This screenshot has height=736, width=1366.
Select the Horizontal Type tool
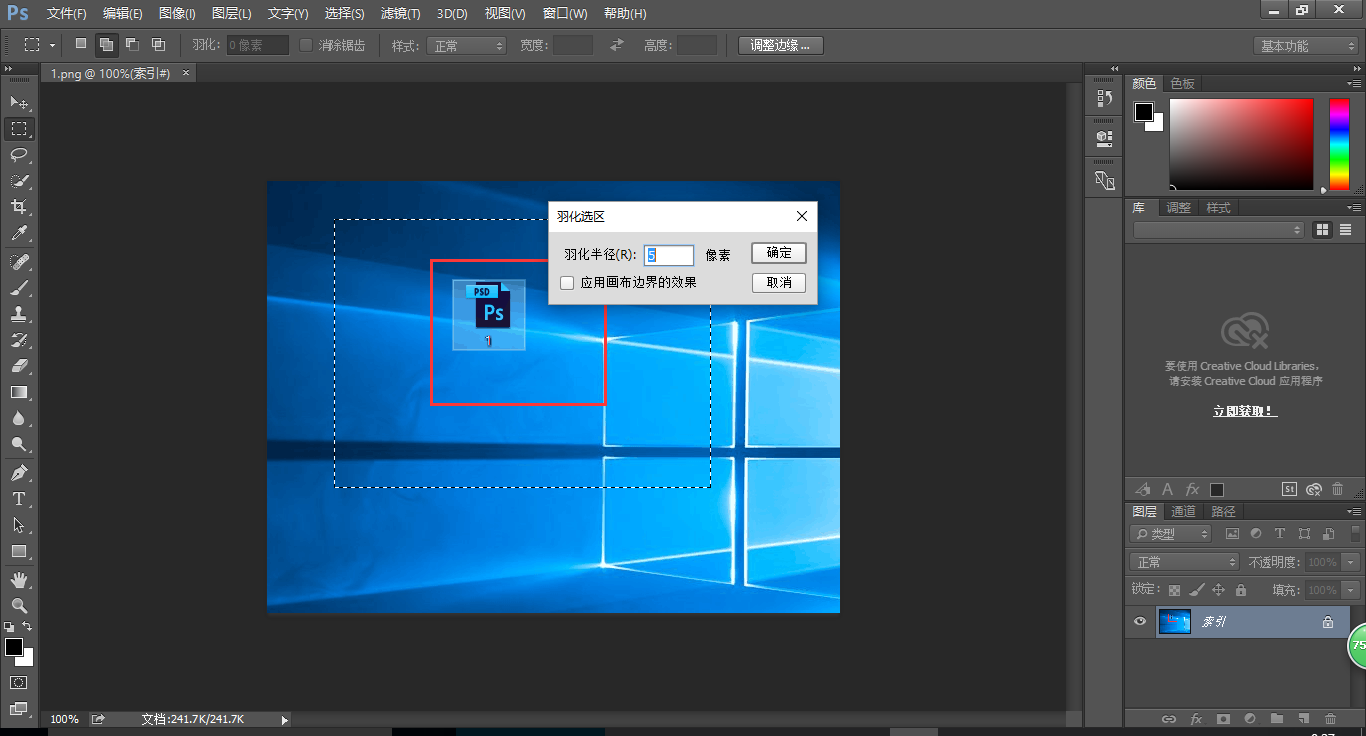tap(19, 498)
